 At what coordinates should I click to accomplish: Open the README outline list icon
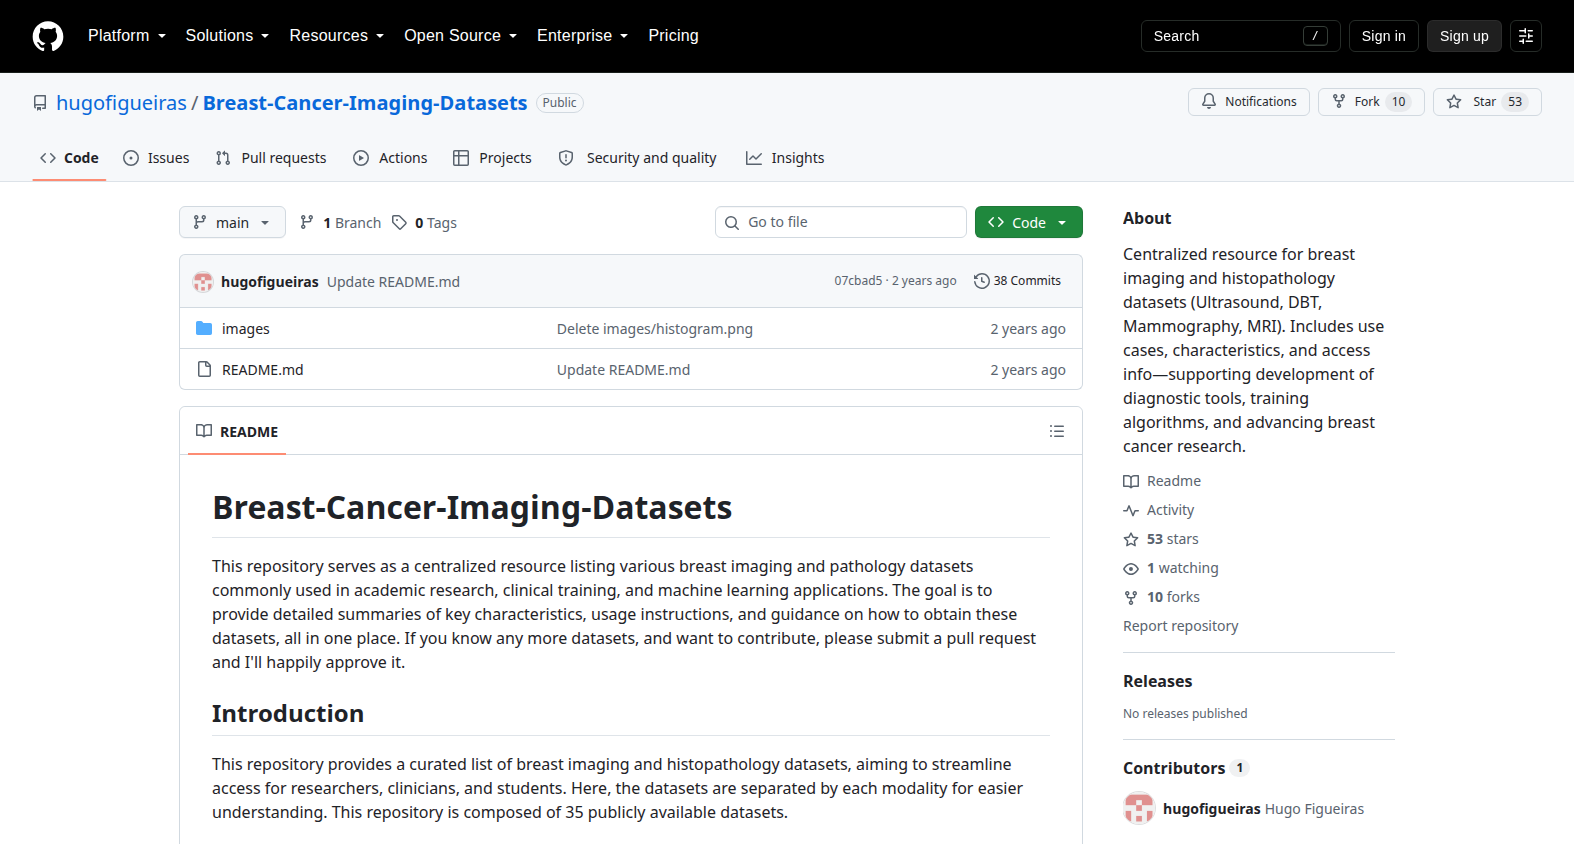point(1057,432)
